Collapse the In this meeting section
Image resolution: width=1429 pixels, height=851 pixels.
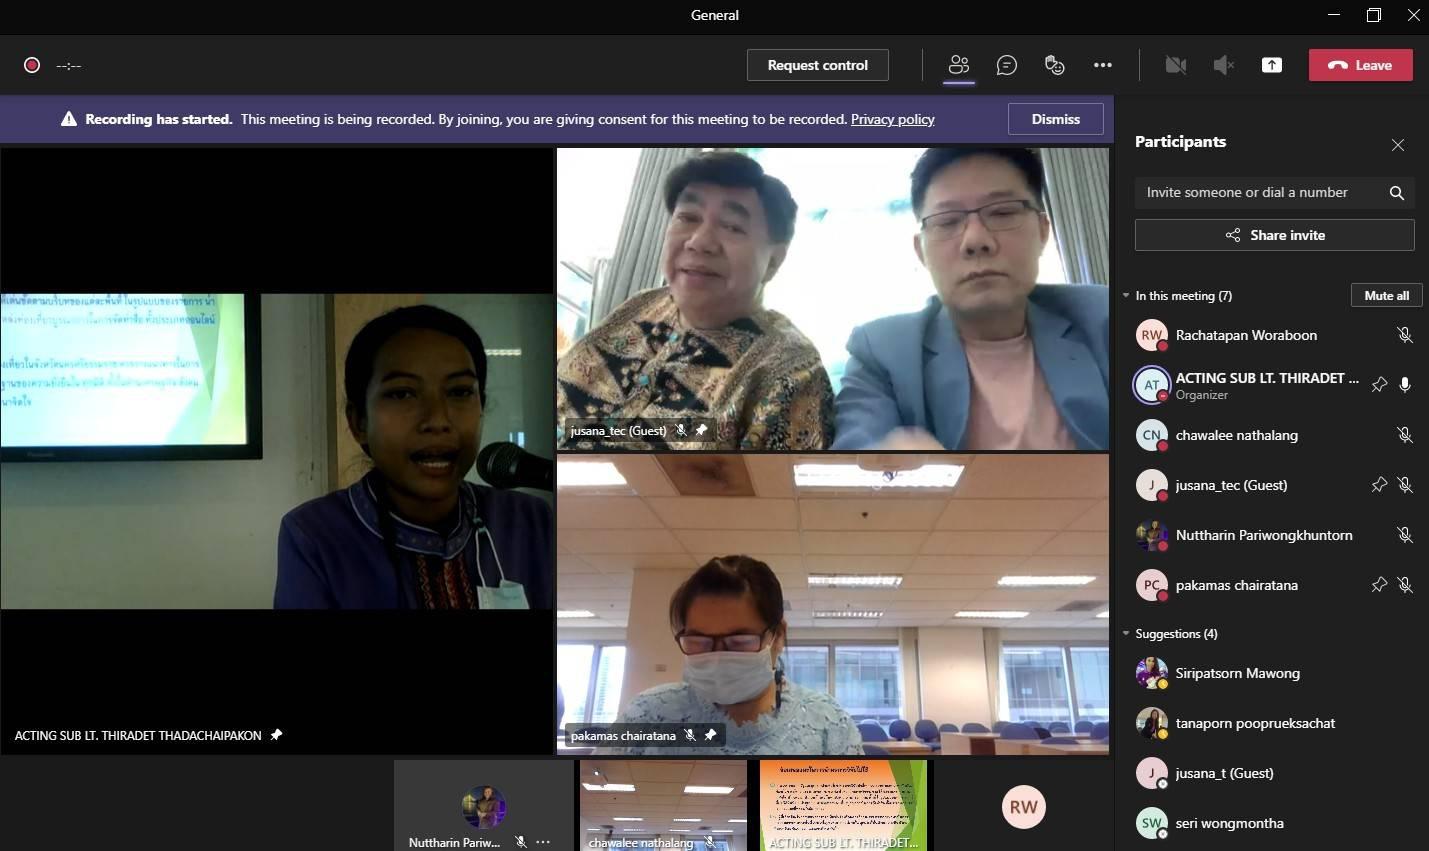click(1126, 296)
